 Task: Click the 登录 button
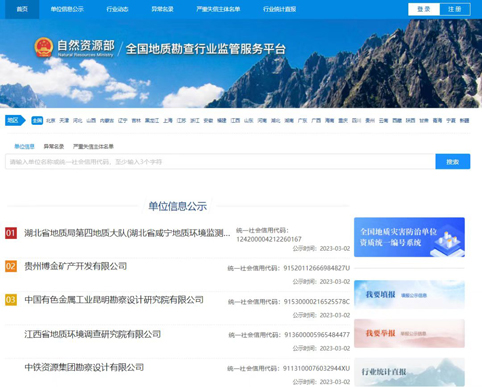(424, 9)
